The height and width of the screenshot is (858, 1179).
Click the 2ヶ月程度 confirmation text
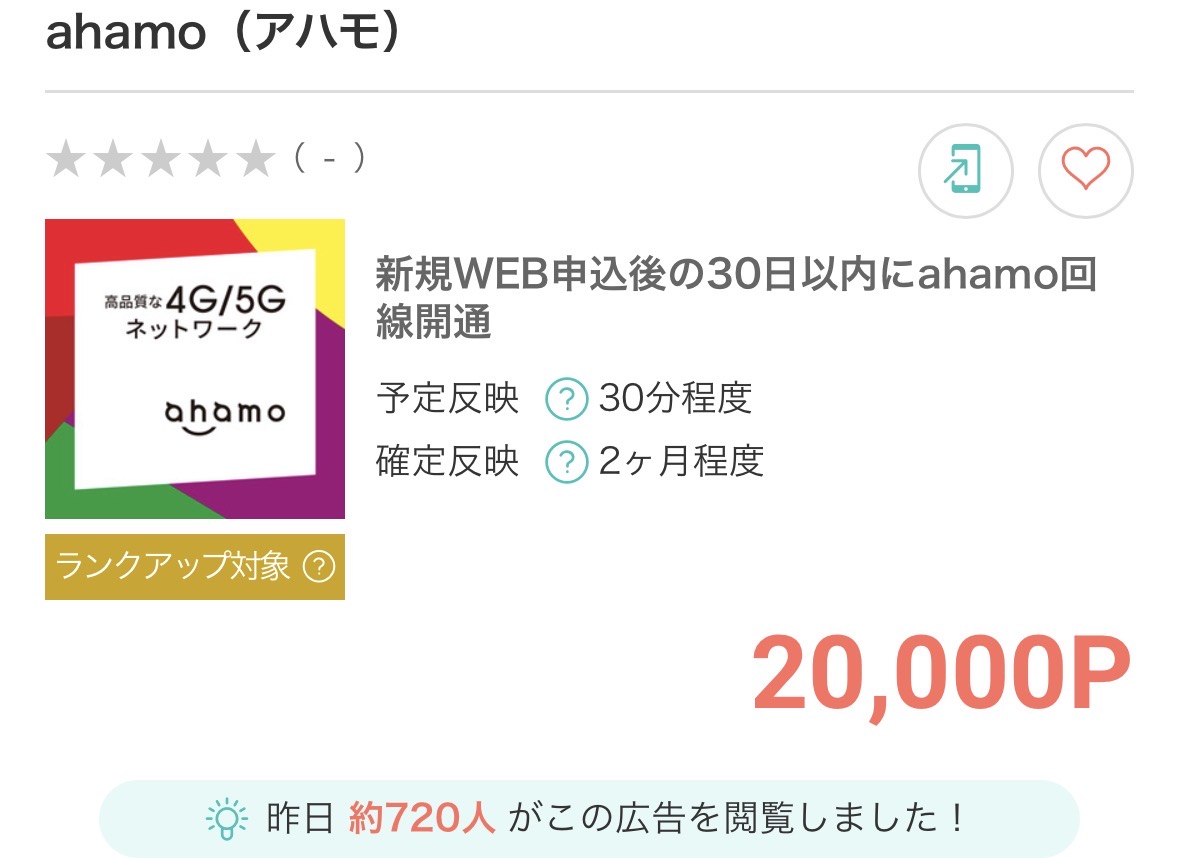tap(681, 462)
